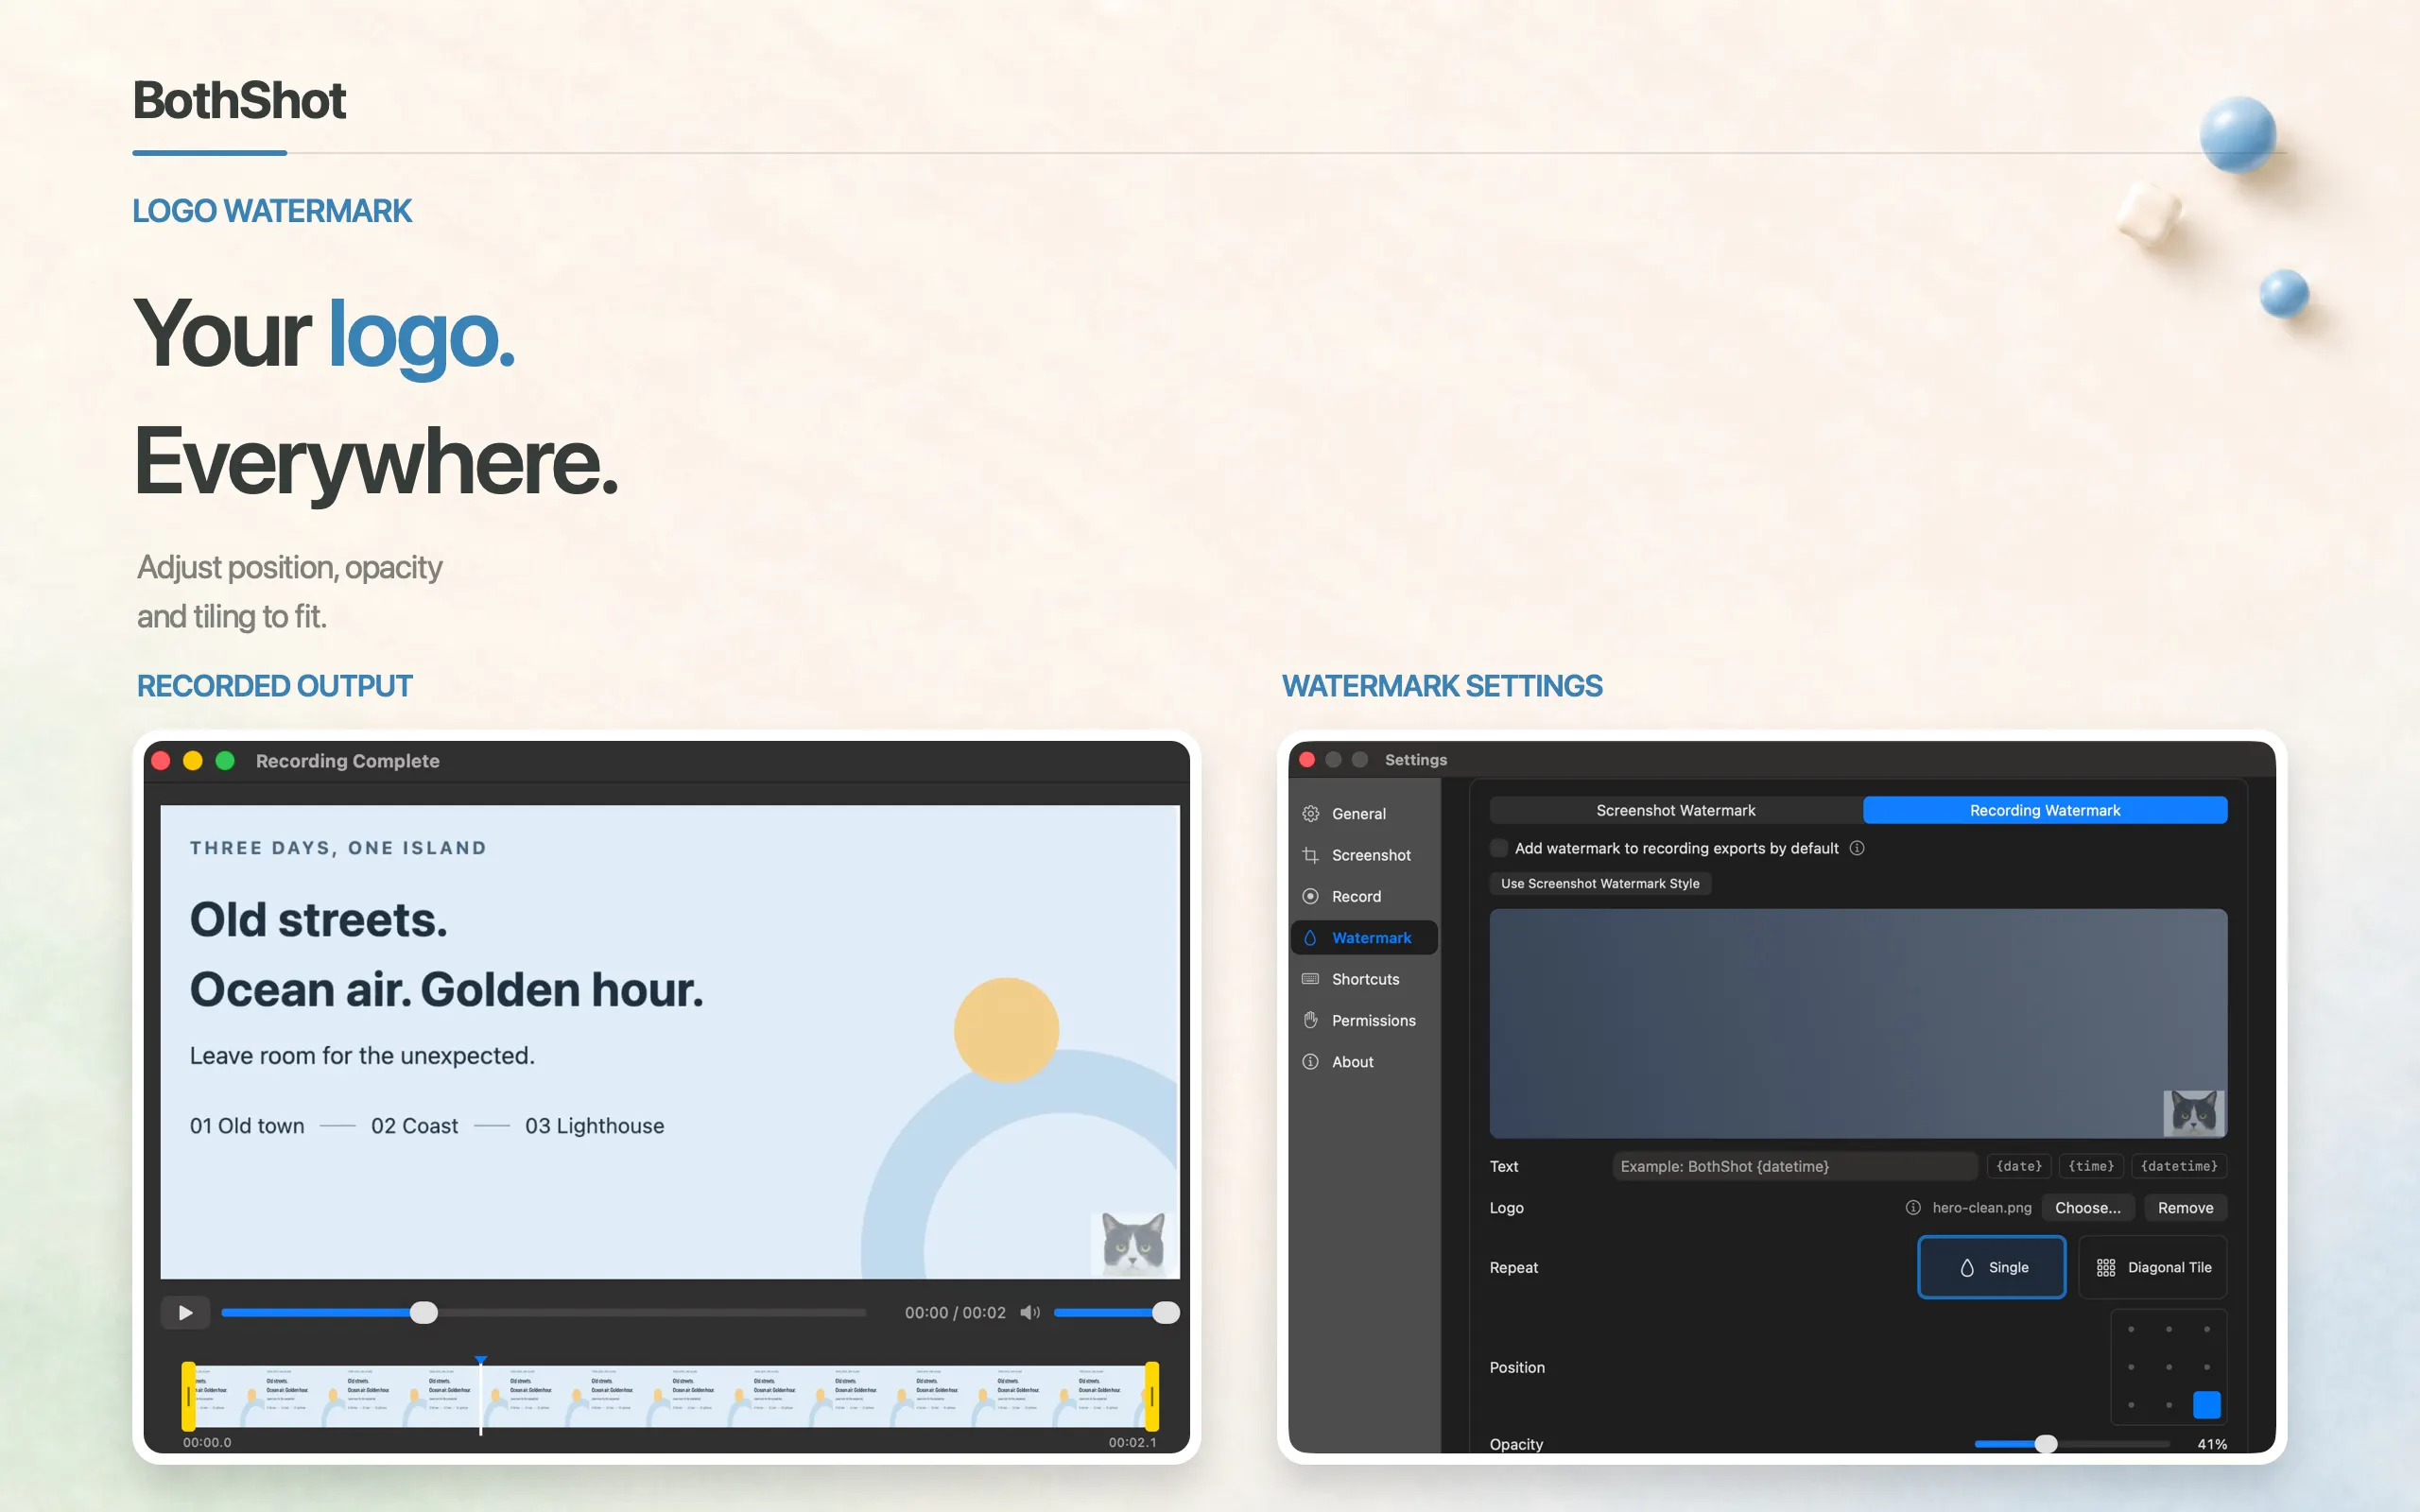Switch to Screenshot Watermark tab
Screen dimensions: 2420x1512
tap(1675, 810)
